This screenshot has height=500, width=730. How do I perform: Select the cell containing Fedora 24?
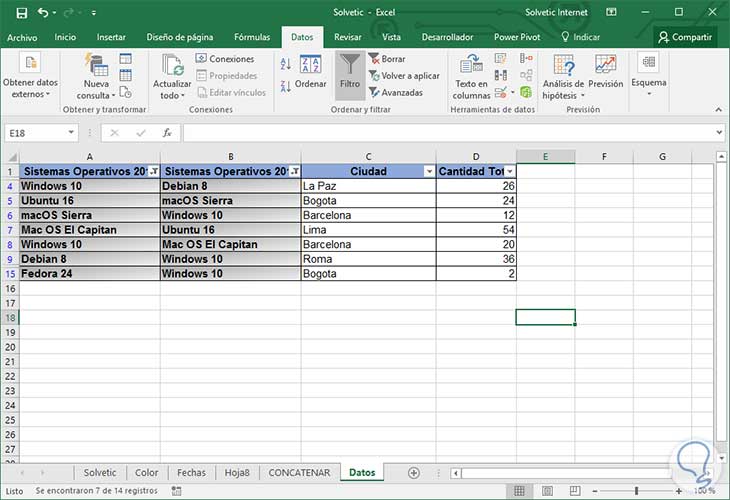89,274
